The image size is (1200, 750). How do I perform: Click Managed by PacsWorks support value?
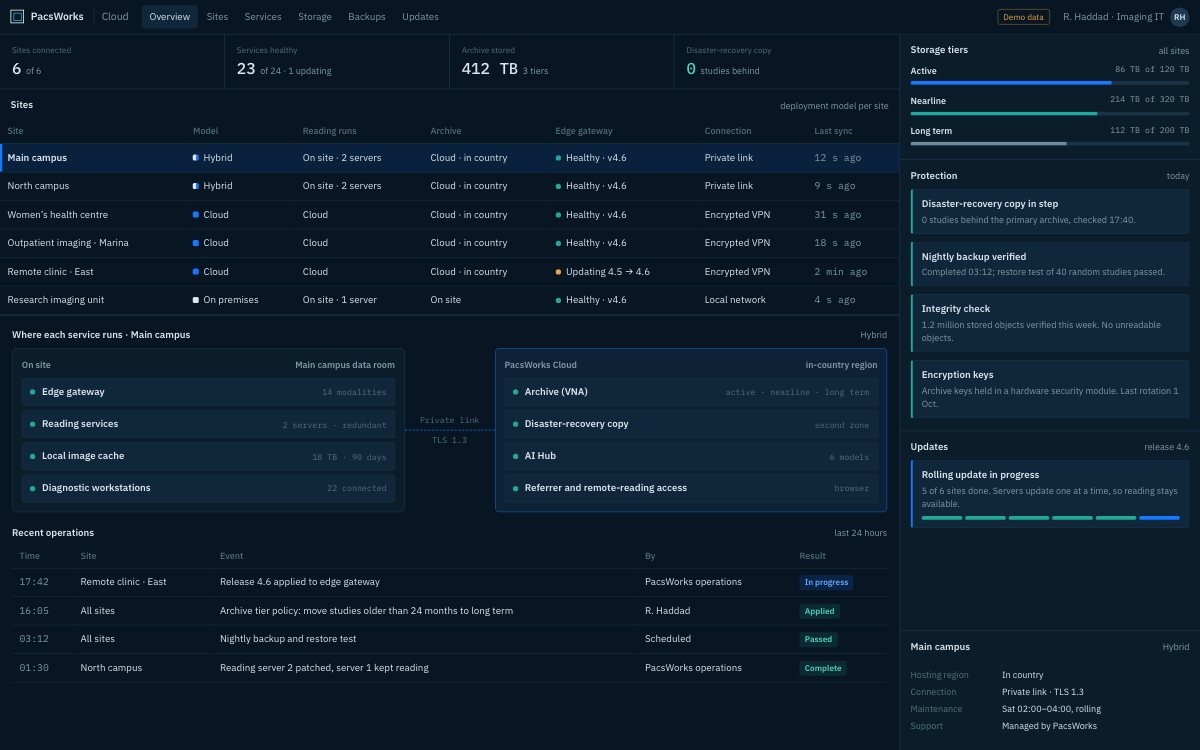click(x=1049, y=726)
